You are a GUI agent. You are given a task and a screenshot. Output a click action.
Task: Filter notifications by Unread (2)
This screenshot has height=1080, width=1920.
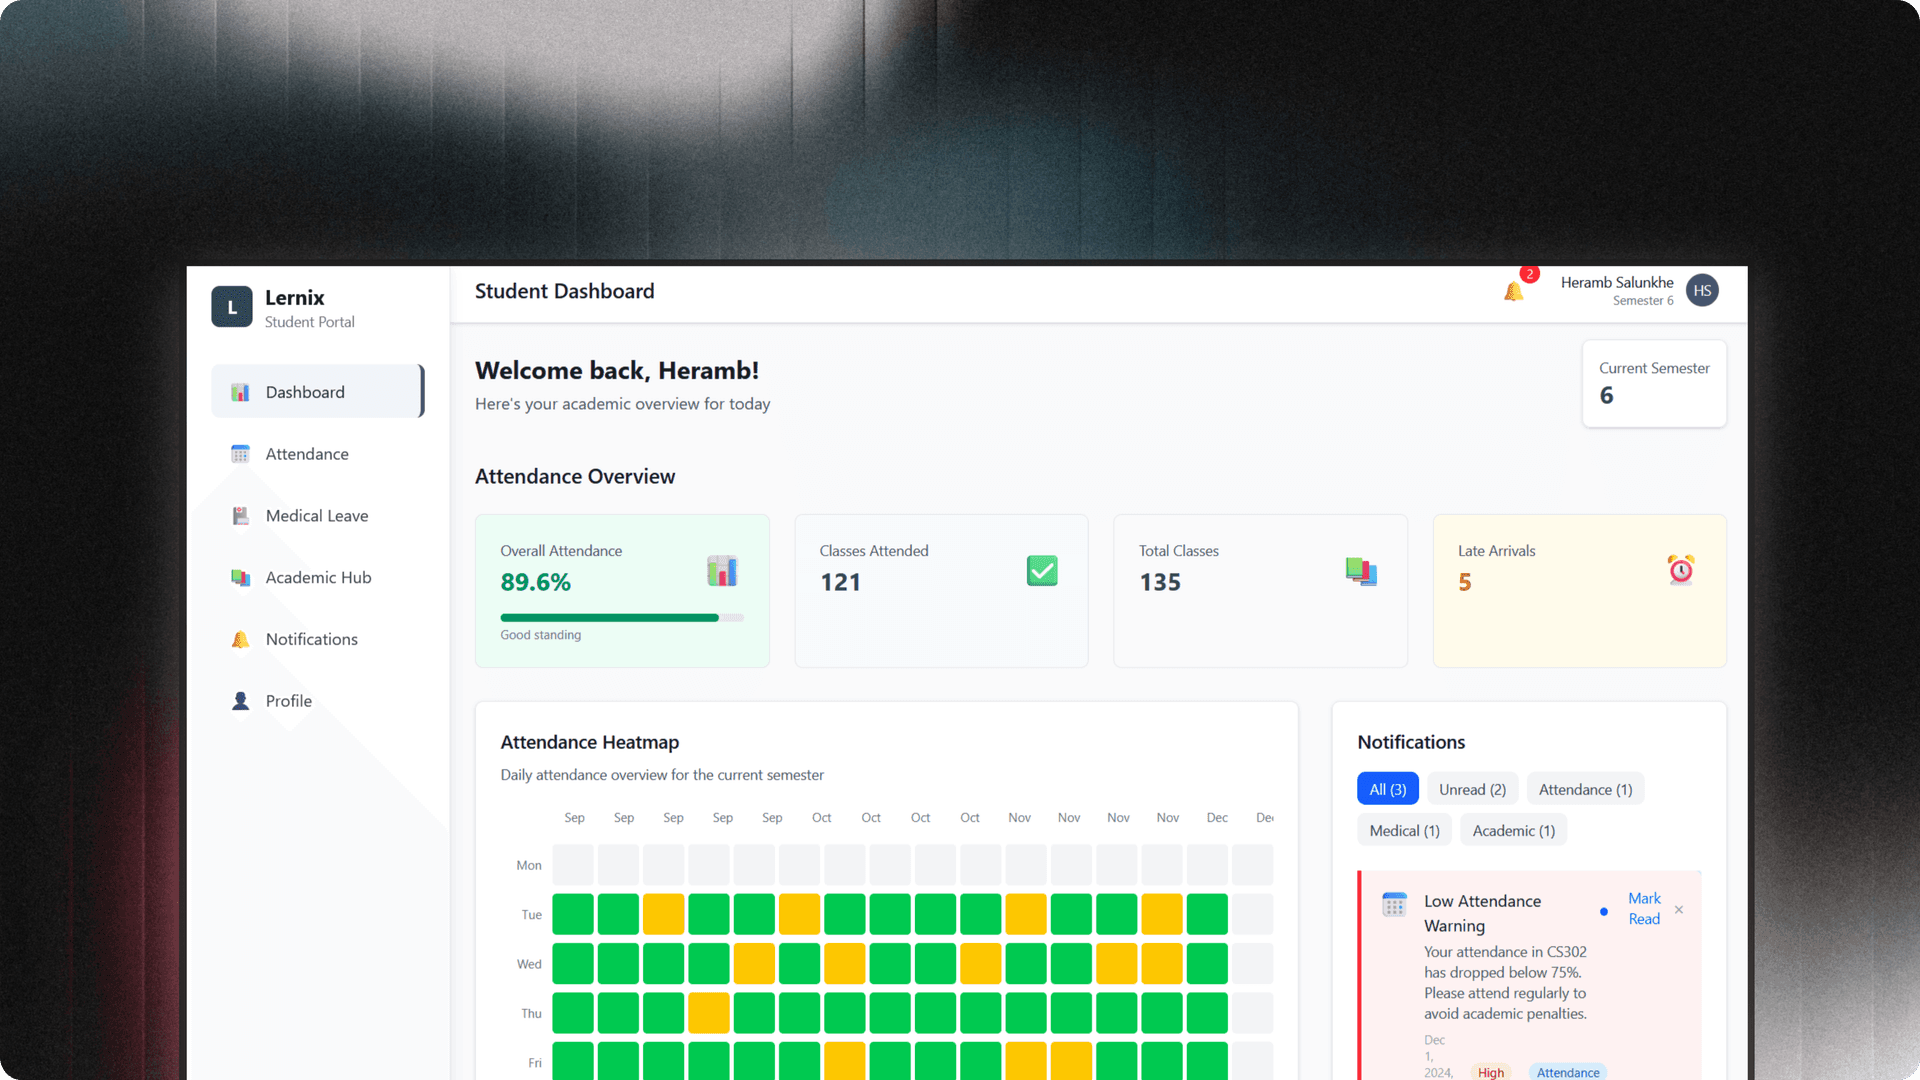pos(1472,789)
